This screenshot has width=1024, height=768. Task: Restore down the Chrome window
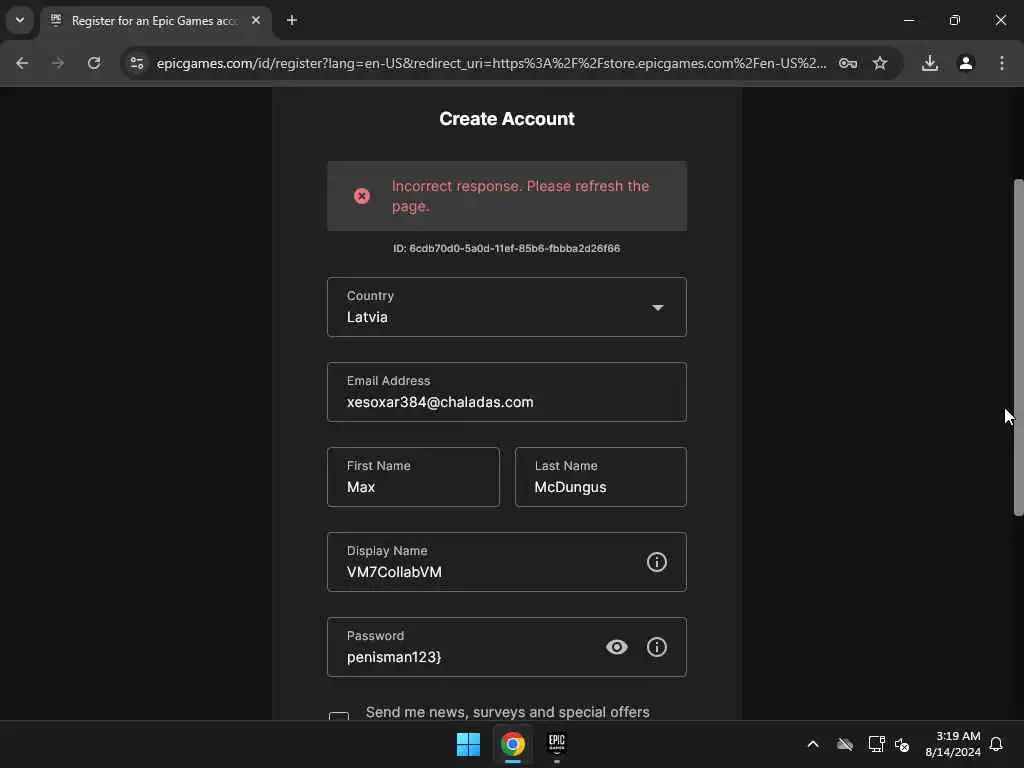coord(955,20)
